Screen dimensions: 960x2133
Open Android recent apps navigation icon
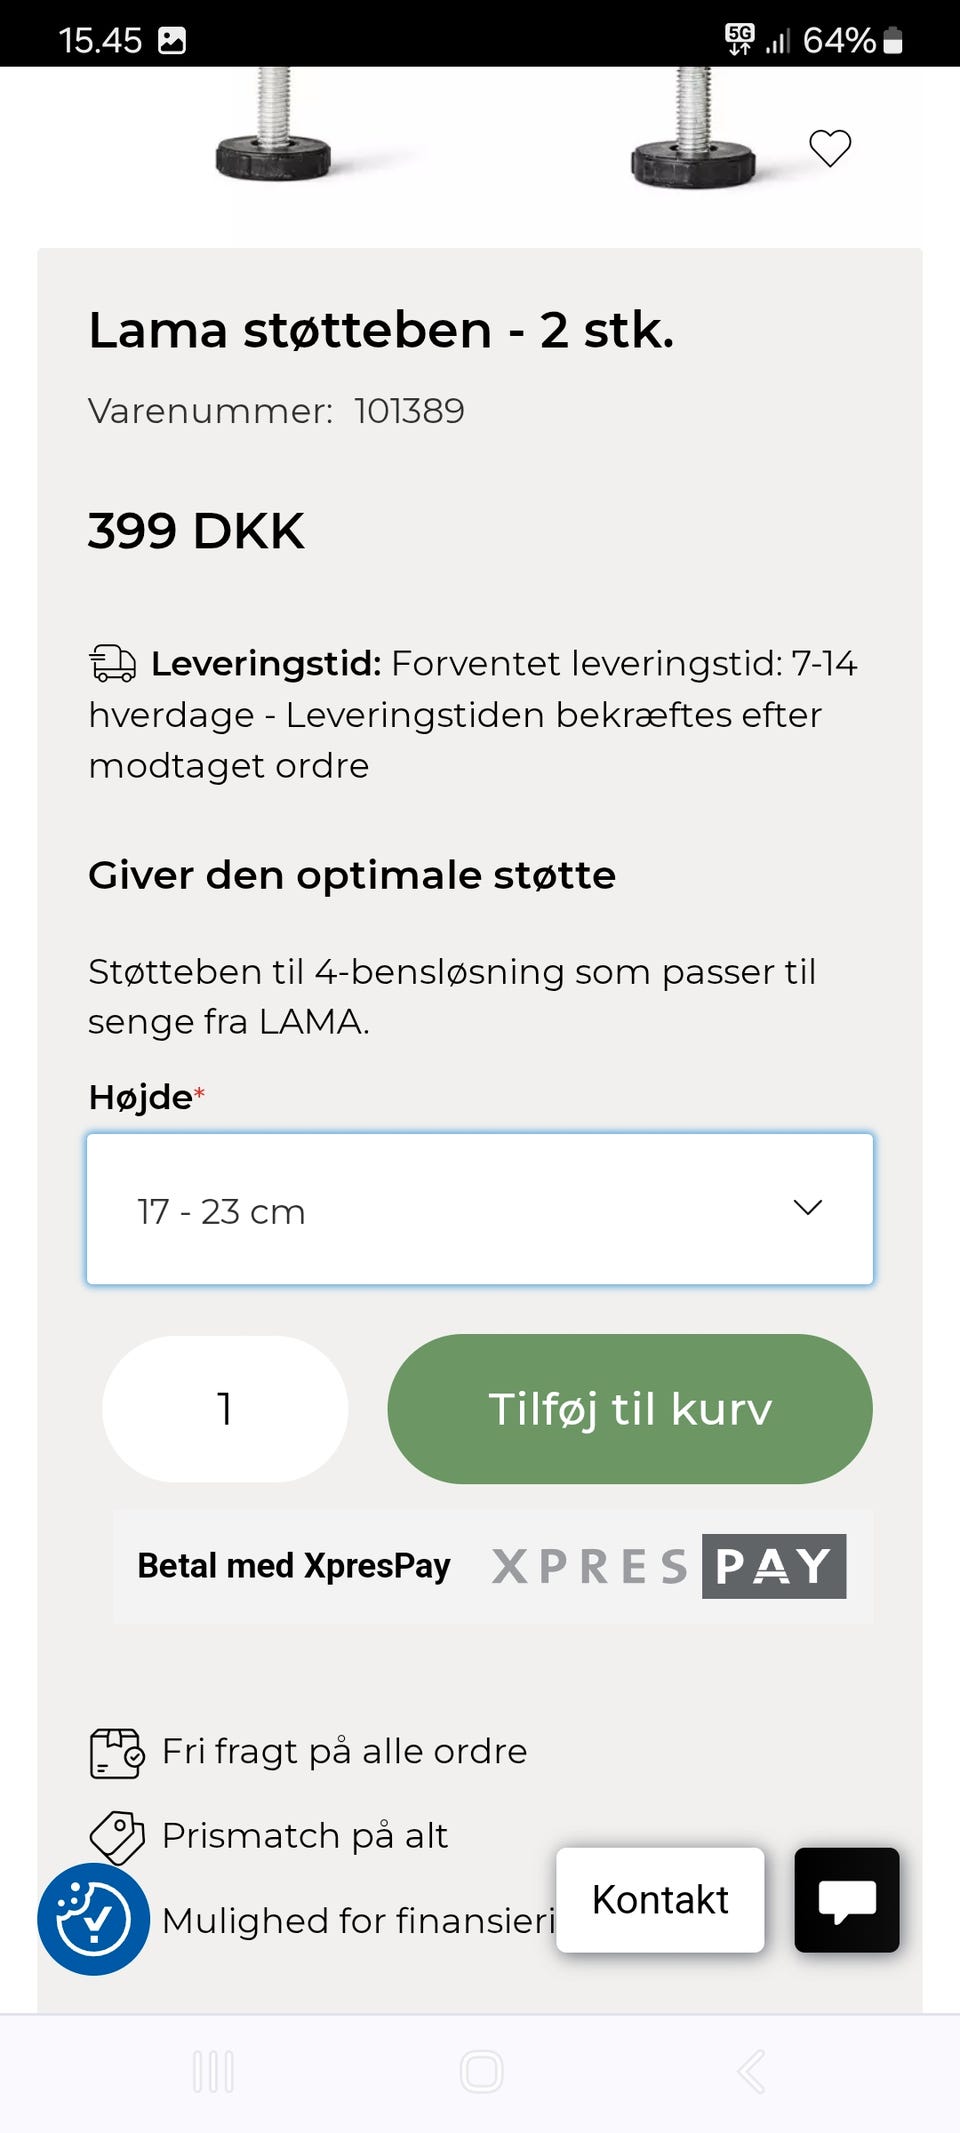tap(213, 2071)
